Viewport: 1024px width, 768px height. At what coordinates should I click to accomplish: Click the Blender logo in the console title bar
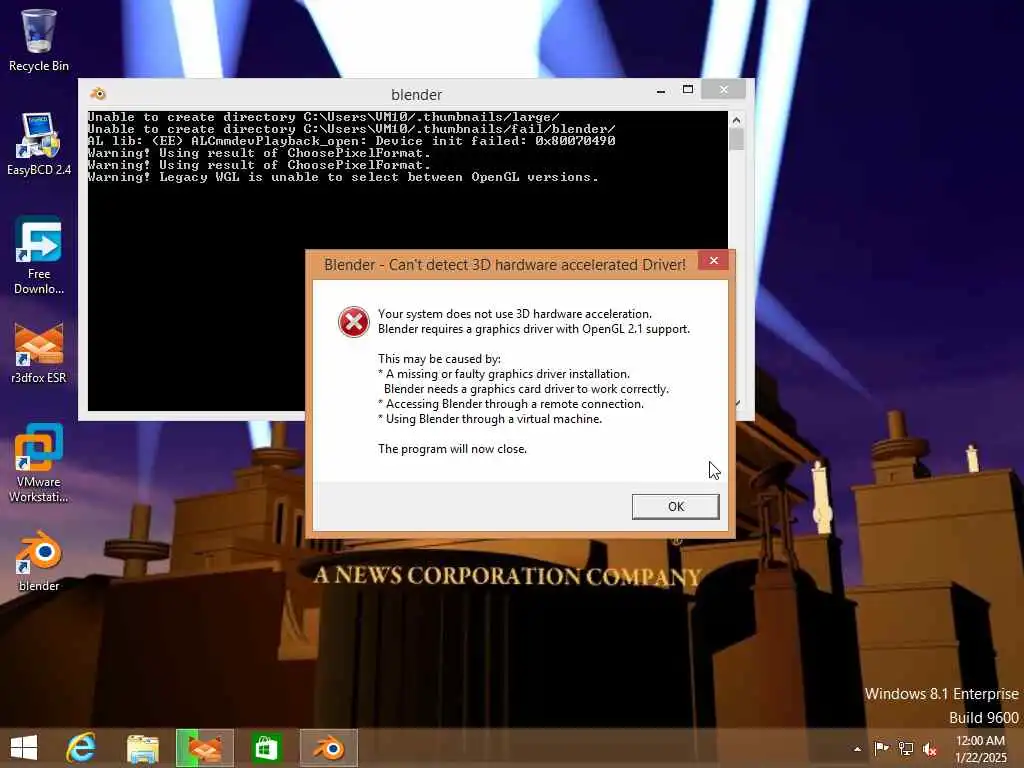pos(99,93)
